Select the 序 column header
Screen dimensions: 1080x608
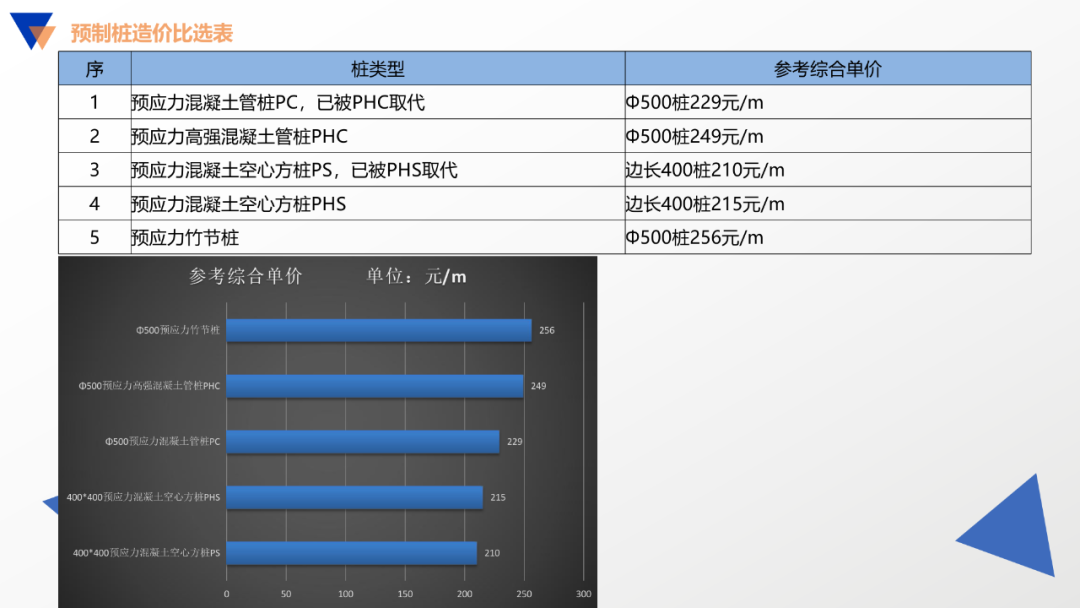tap(94, 68)
